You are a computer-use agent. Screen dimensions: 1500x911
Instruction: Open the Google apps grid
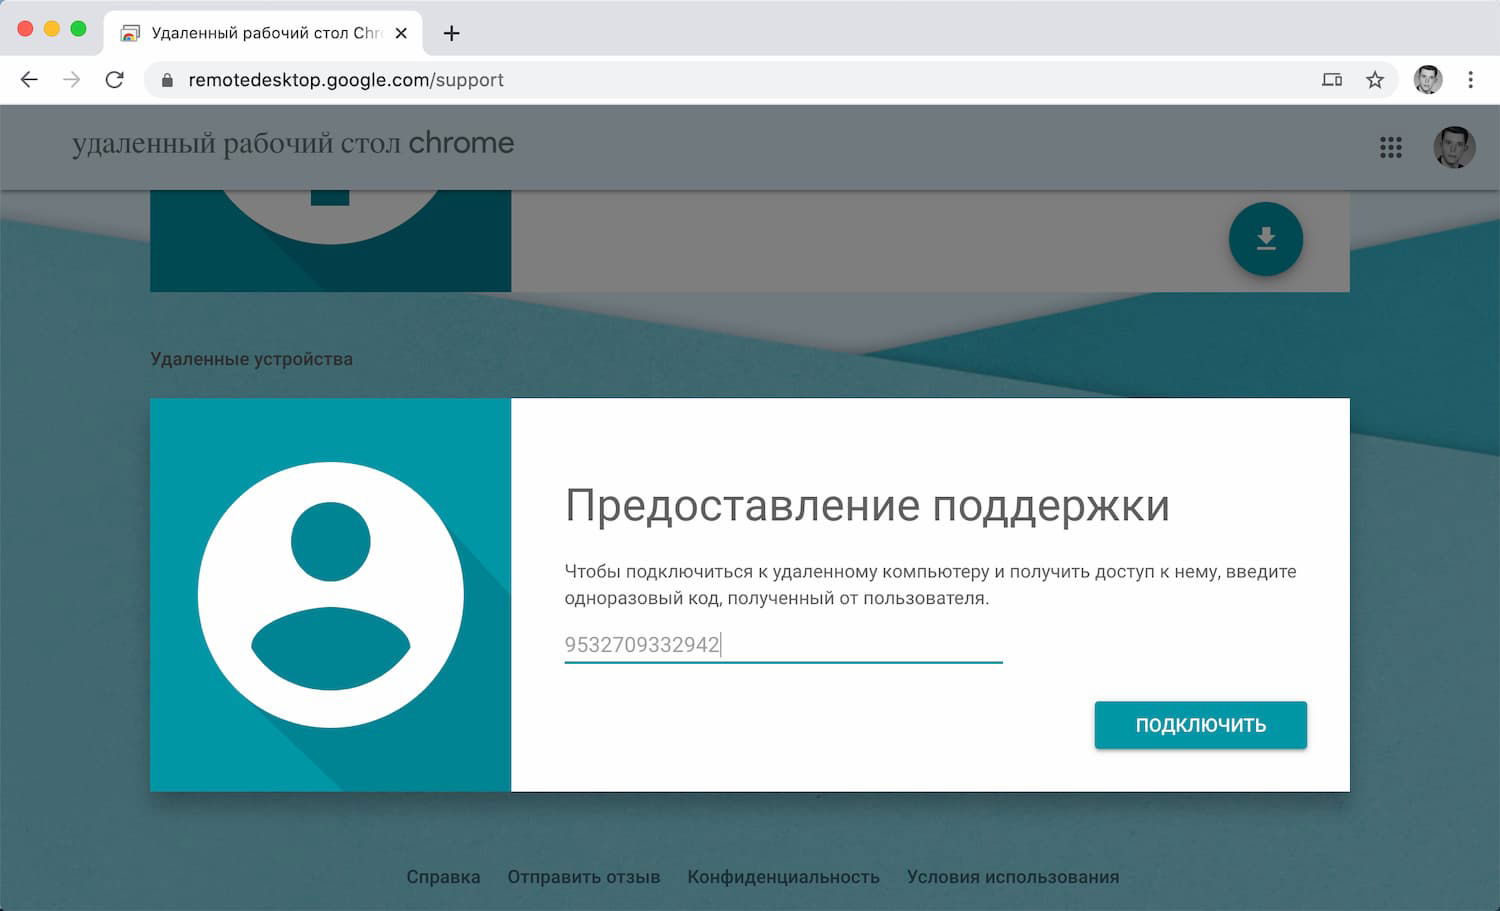[x=1390, y=148]
